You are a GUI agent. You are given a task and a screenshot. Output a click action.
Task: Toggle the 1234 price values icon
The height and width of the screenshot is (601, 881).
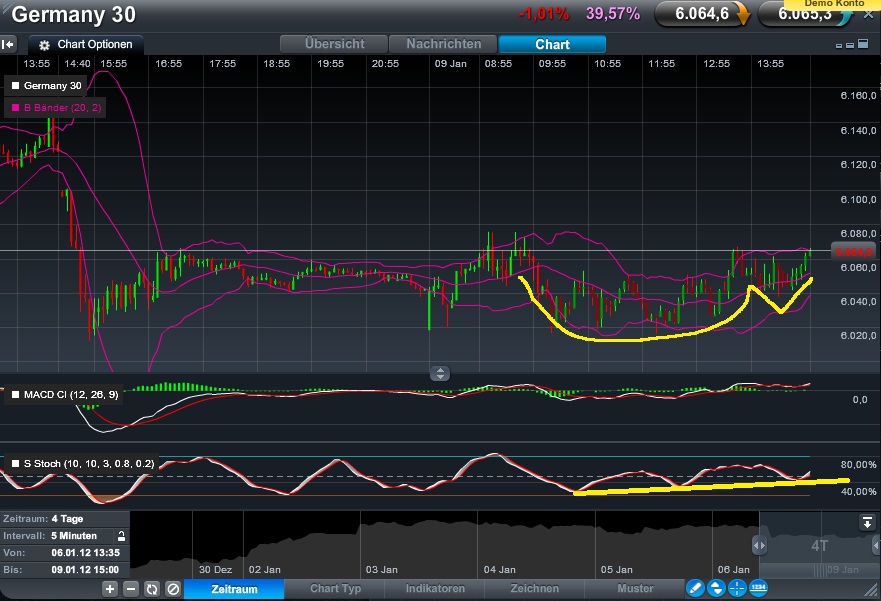tap(757, 589)
